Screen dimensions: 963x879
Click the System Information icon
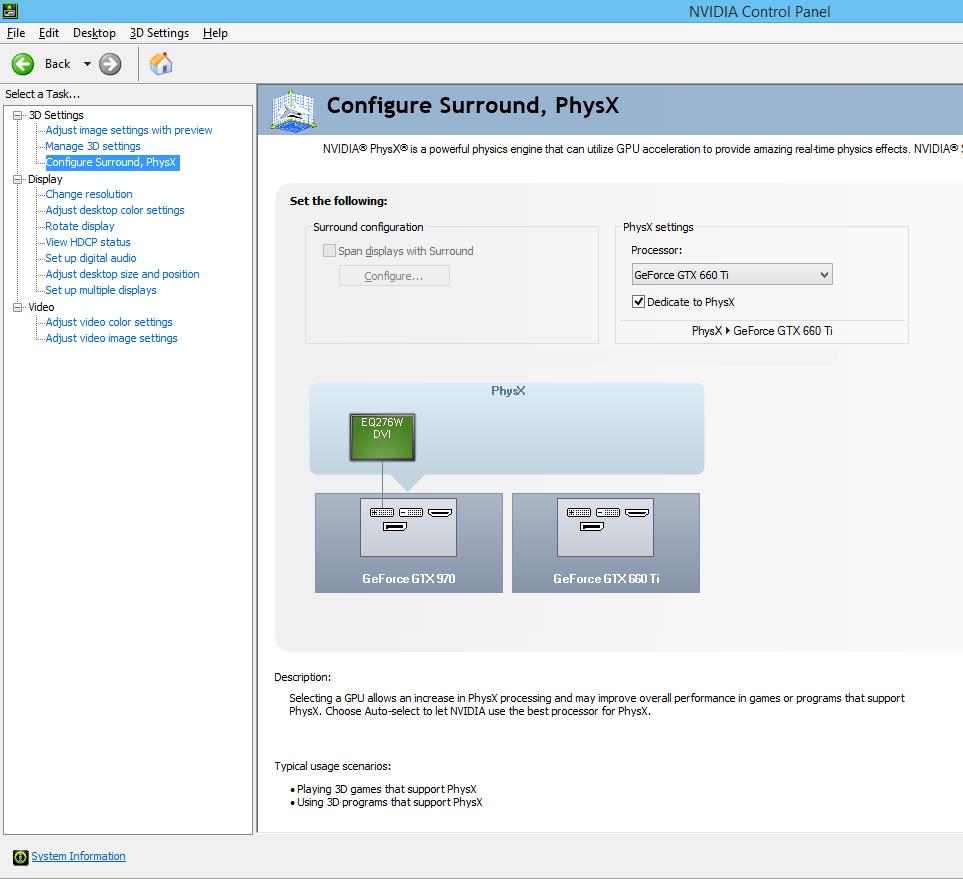(20, 857)
